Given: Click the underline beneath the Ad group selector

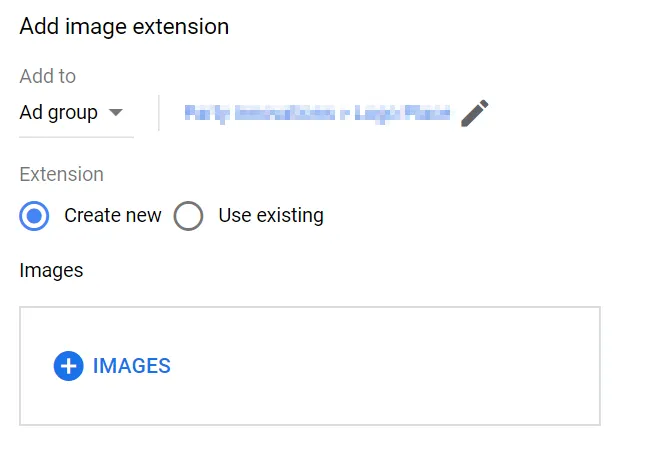Looking at the screenshot, I should [x=76, y=137].
